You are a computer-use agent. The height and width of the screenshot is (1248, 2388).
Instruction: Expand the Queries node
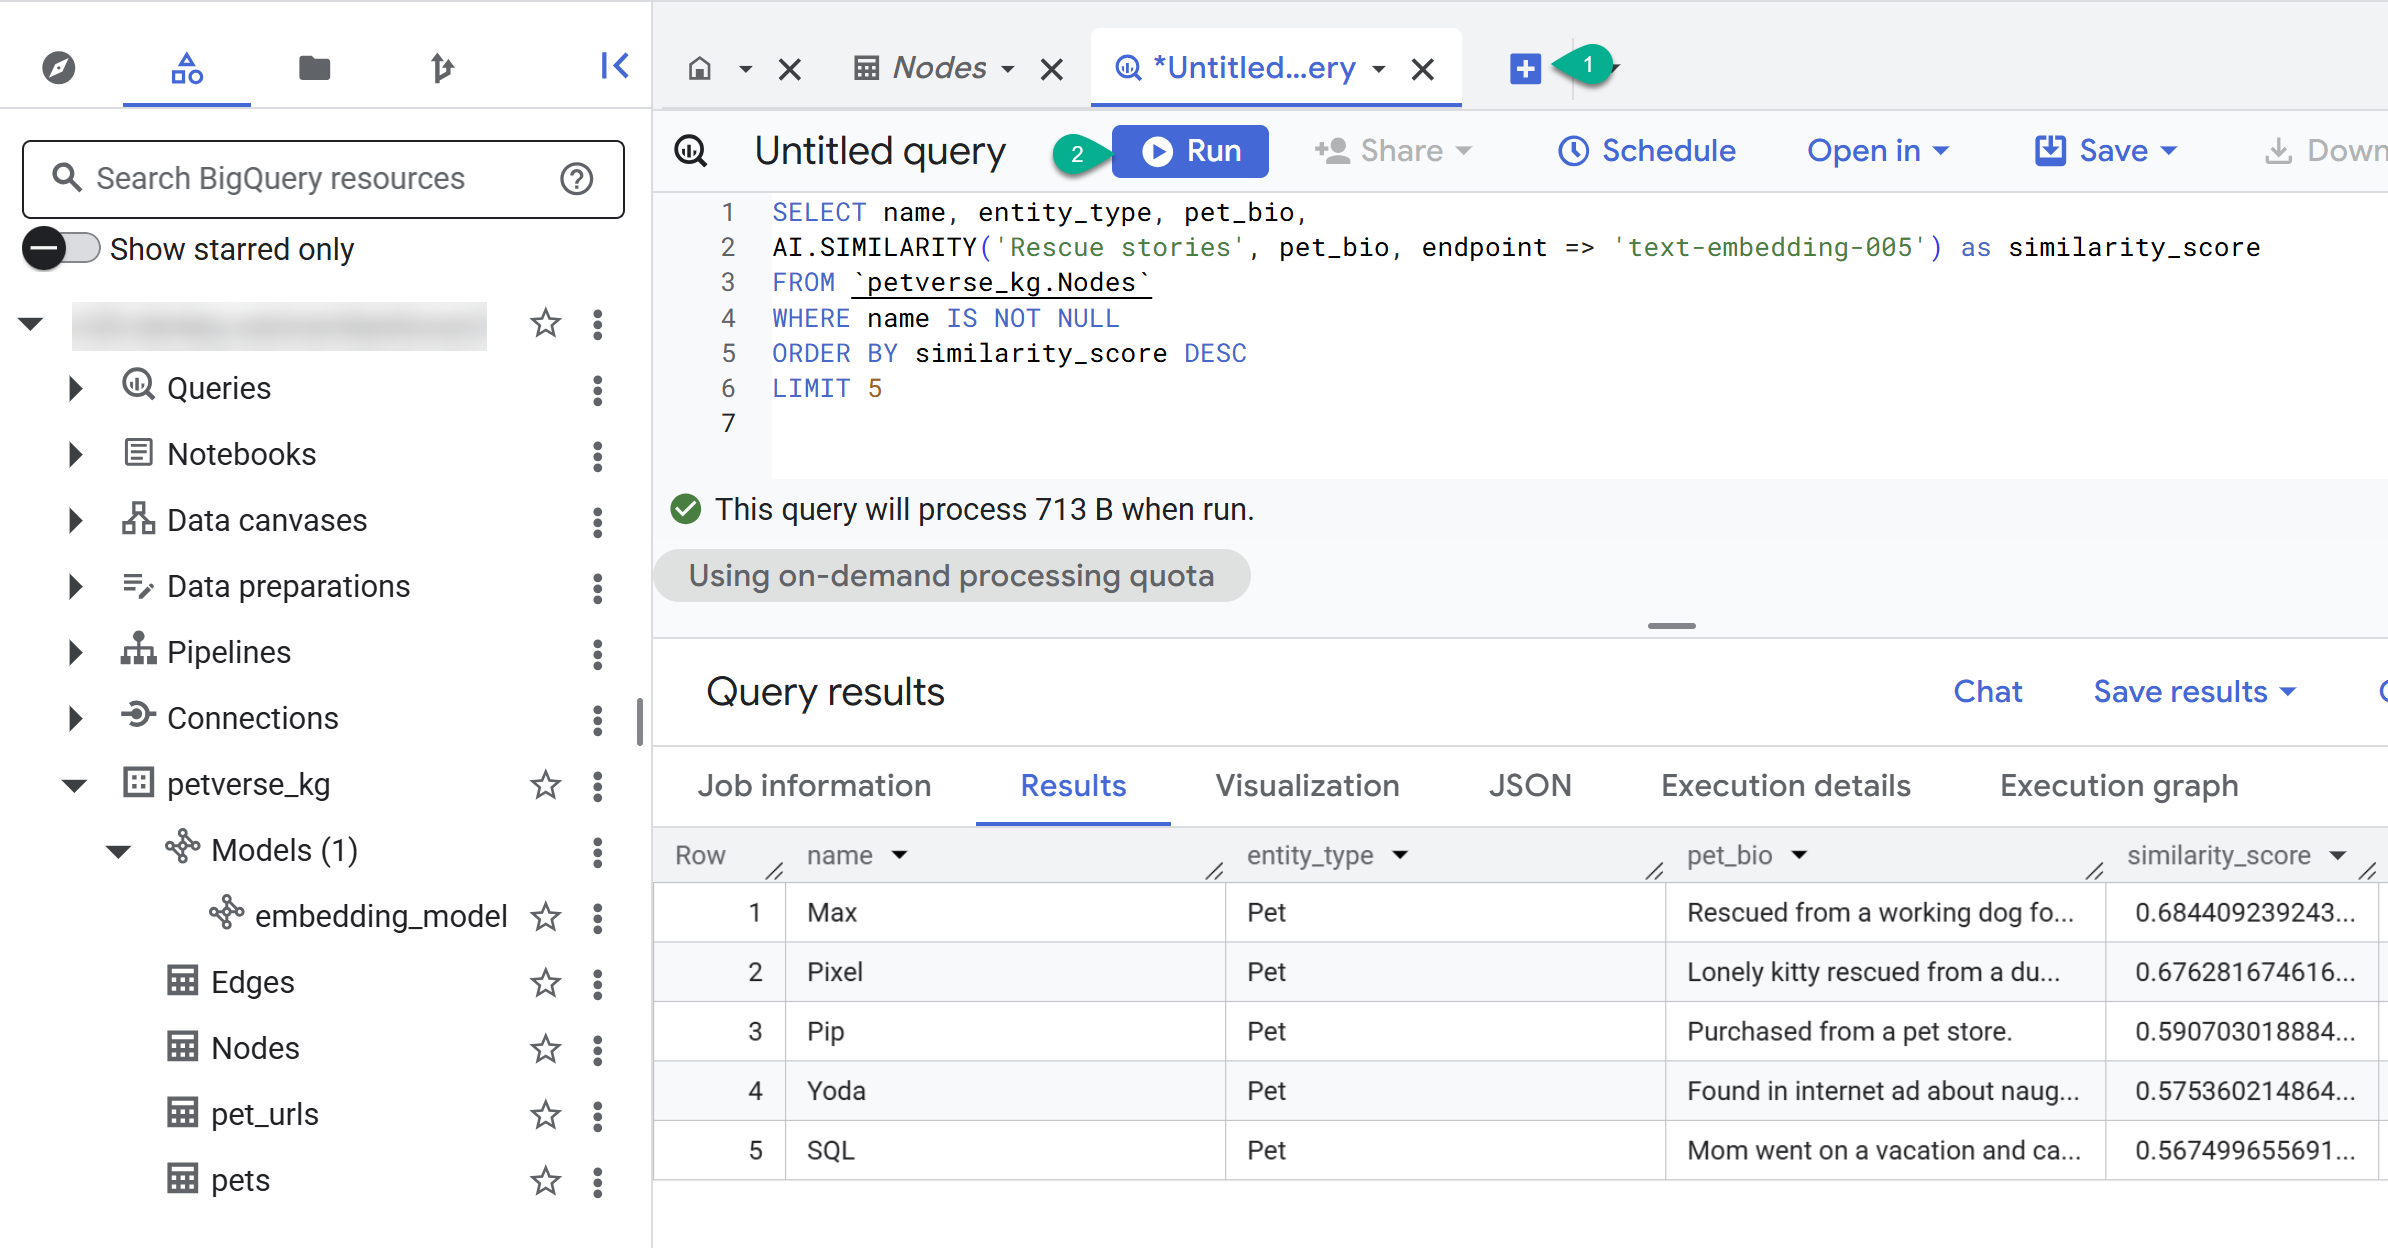point(76,388)
